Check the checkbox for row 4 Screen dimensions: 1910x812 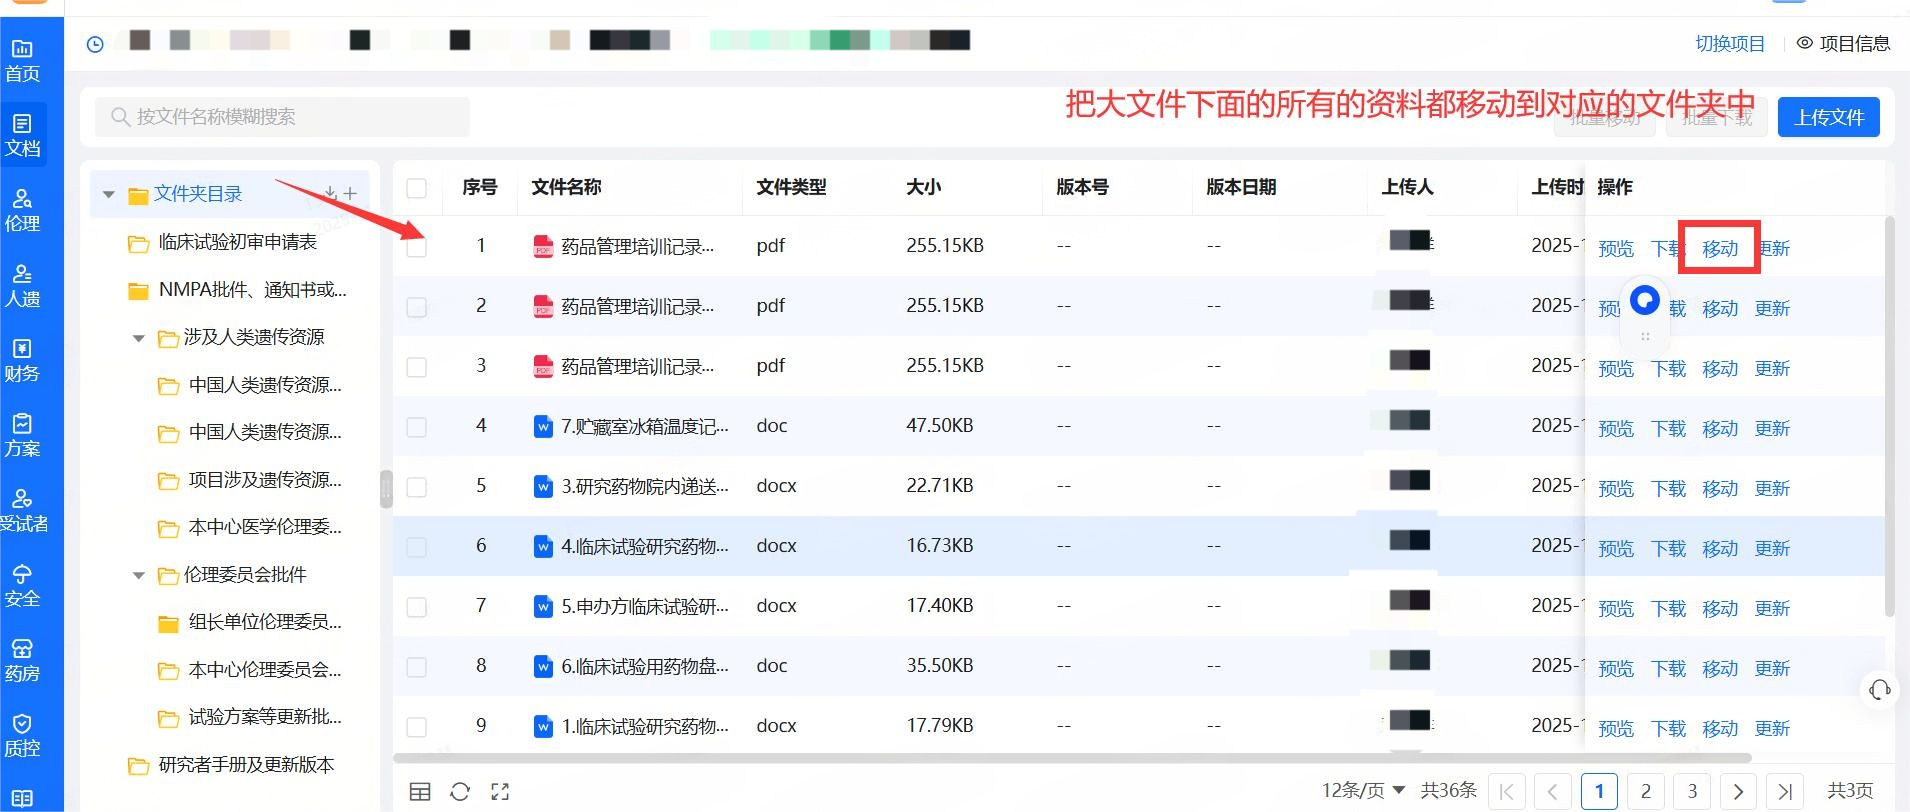pos(417,427)
